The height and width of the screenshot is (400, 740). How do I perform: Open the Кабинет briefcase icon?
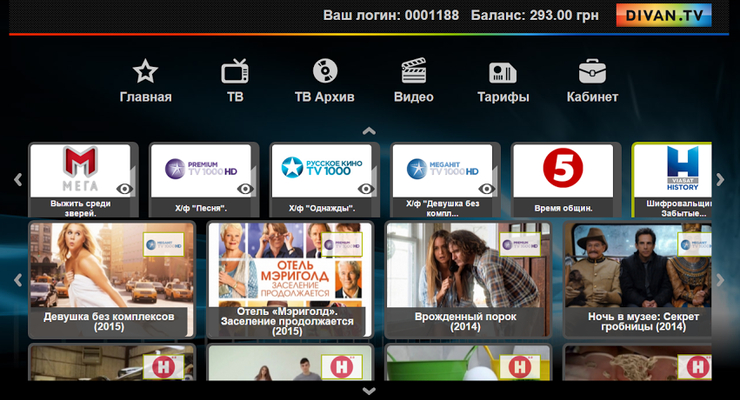tap(592, 71)
